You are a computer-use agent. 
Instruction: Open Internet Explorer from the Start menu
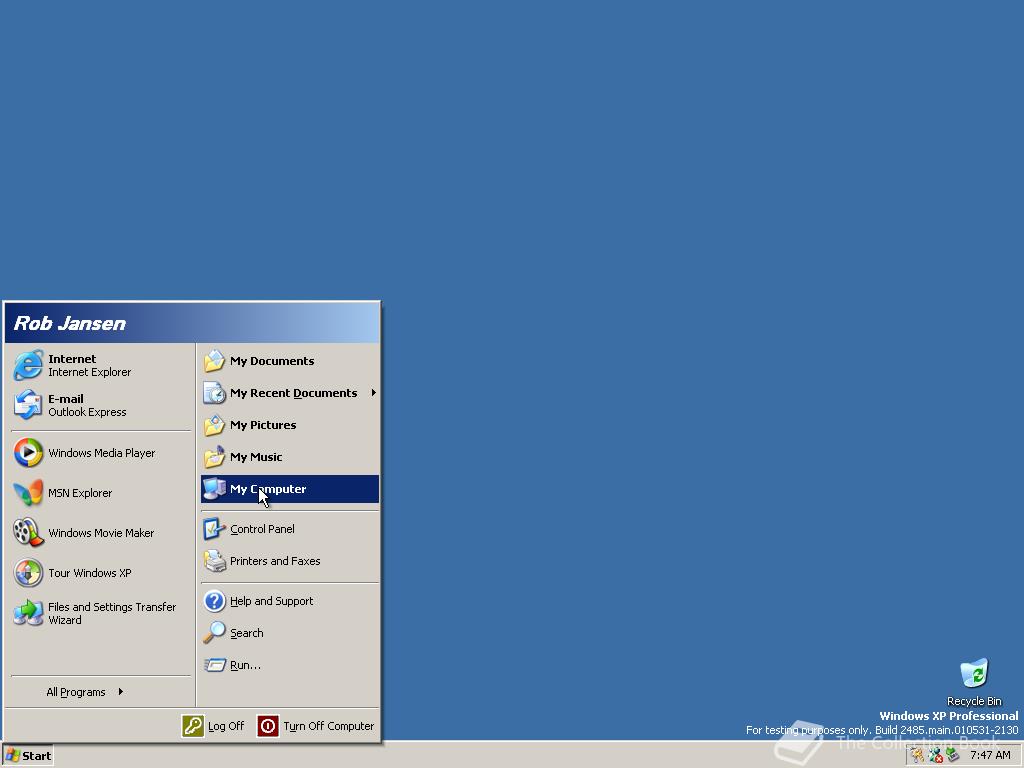pyautogui.click(x=101, y=365)
